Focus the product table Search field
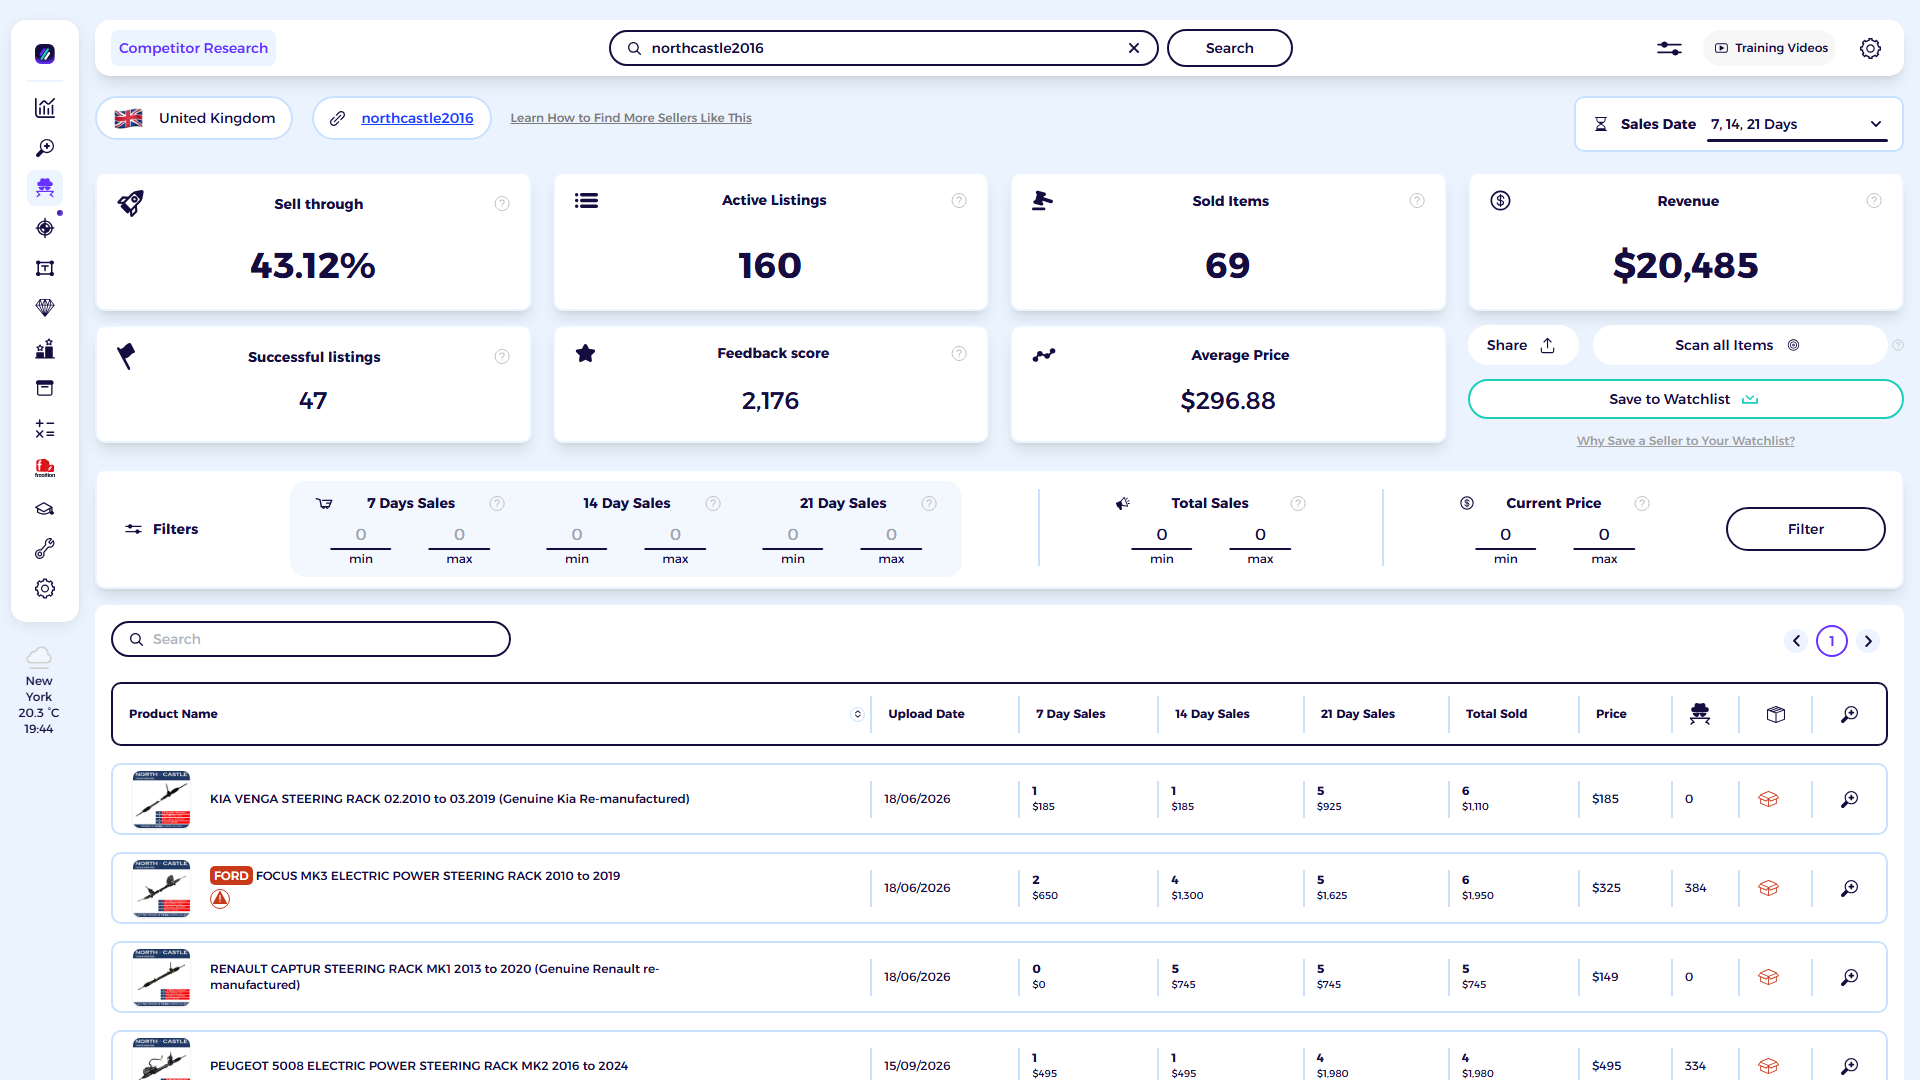Viewport: 1920px width, 1080px height. 311,639
